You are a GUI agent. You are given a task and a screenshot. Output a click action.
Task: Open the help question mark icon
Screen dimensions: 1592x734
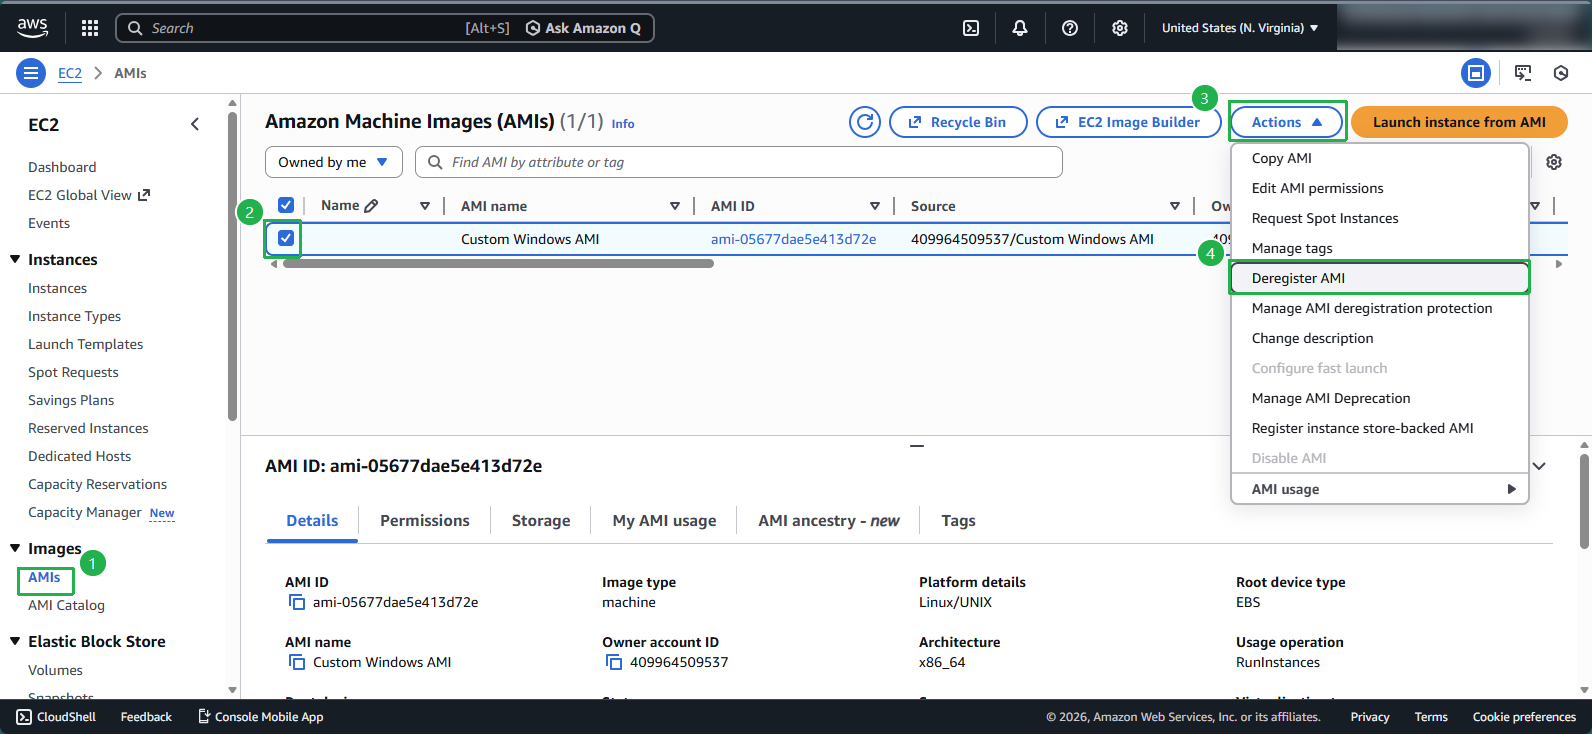coord(1069,28)
